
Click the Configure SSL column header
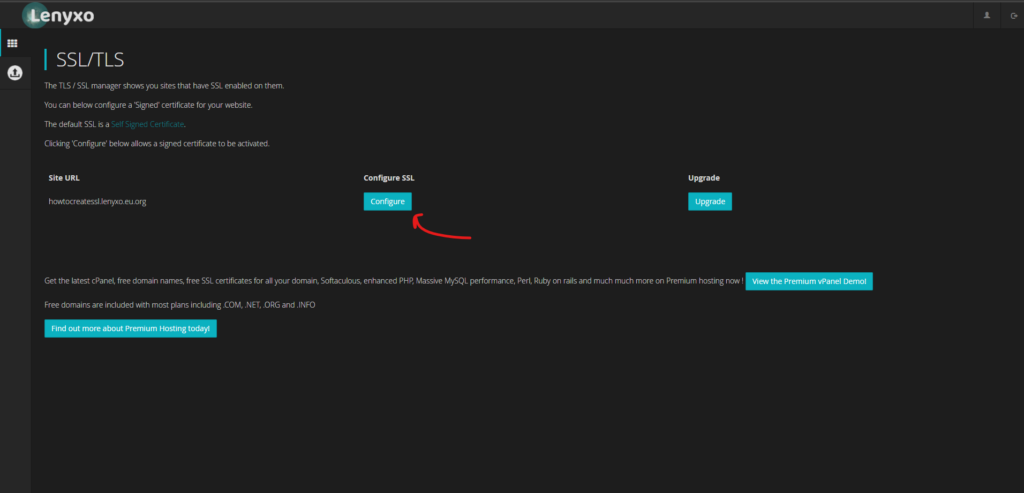389,178
